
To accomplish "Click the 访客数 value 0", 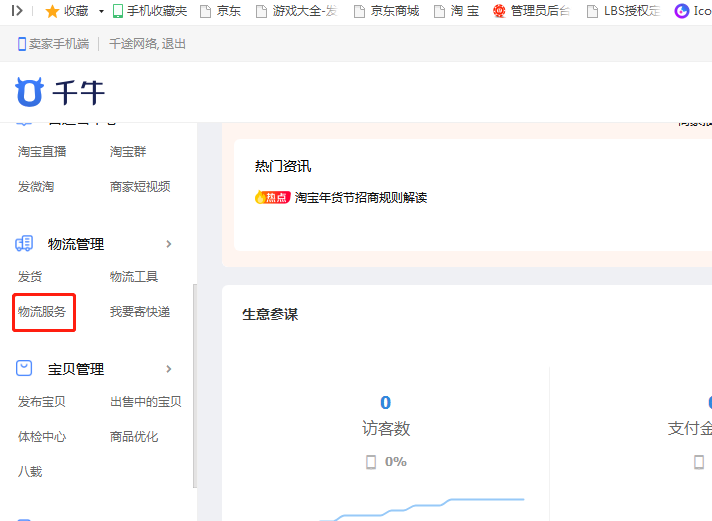I will pyautogui.click(x=386, y=402).
